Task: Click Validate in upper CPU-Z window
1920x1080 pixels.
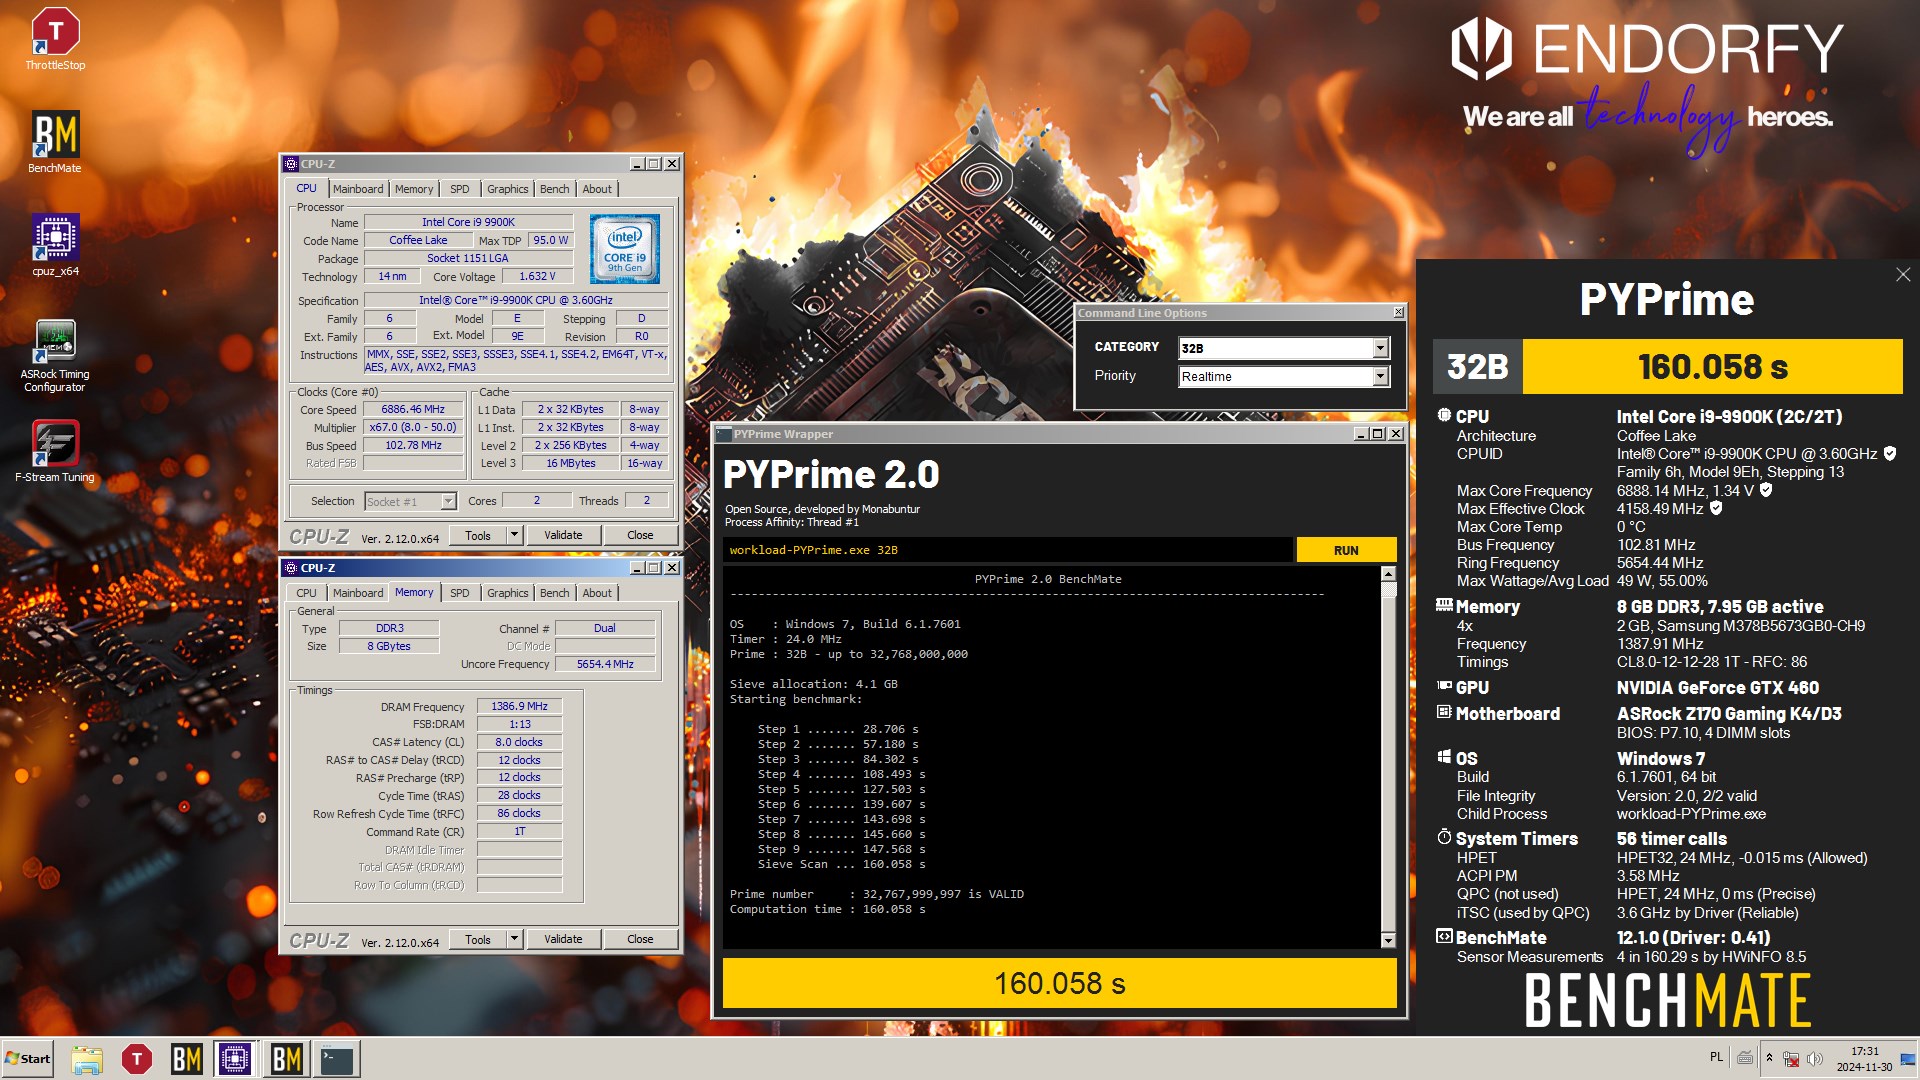Action: pos(563,535)
